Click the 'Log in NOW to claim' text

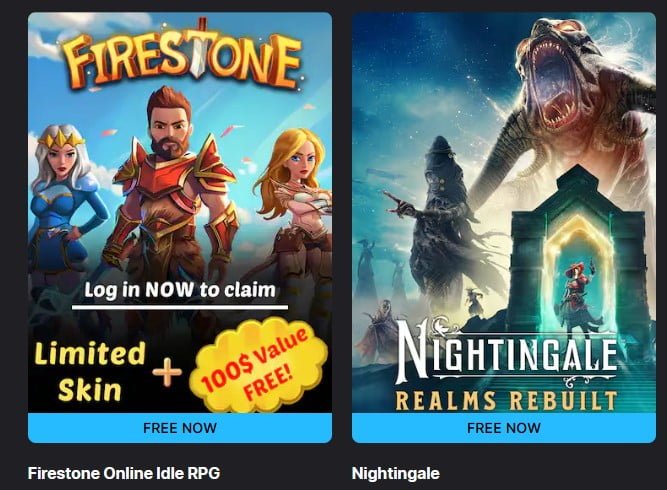[x=180, y=290]
